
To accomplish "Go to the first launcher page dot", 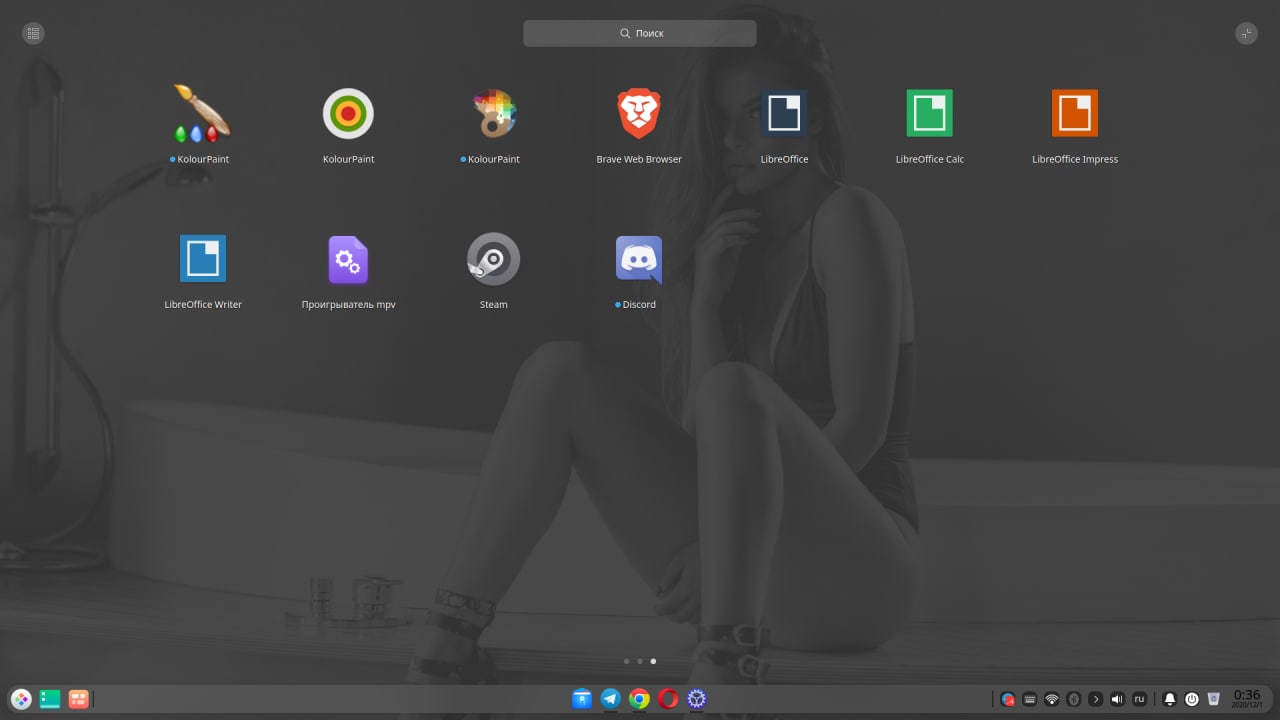I will (x=626, y=661).
